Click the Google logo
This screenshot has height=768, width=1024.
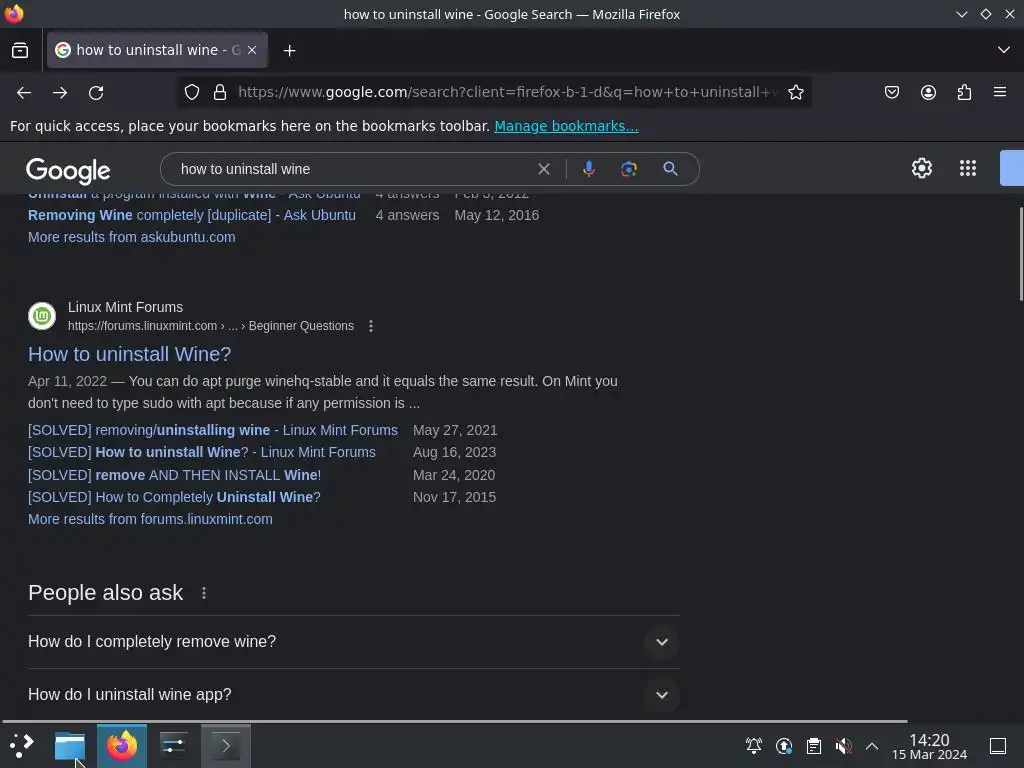tap(68, 170)
